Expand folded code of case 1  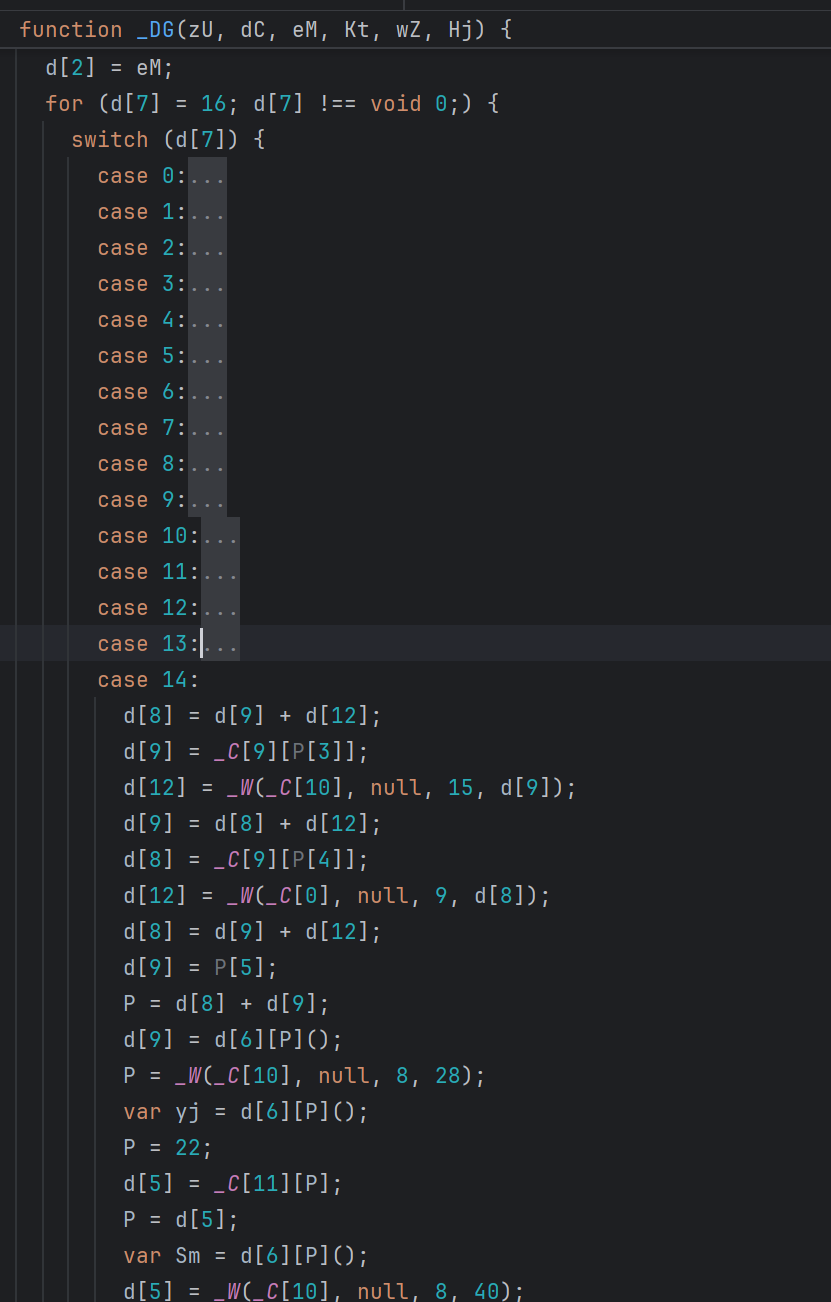coord(207,212)
